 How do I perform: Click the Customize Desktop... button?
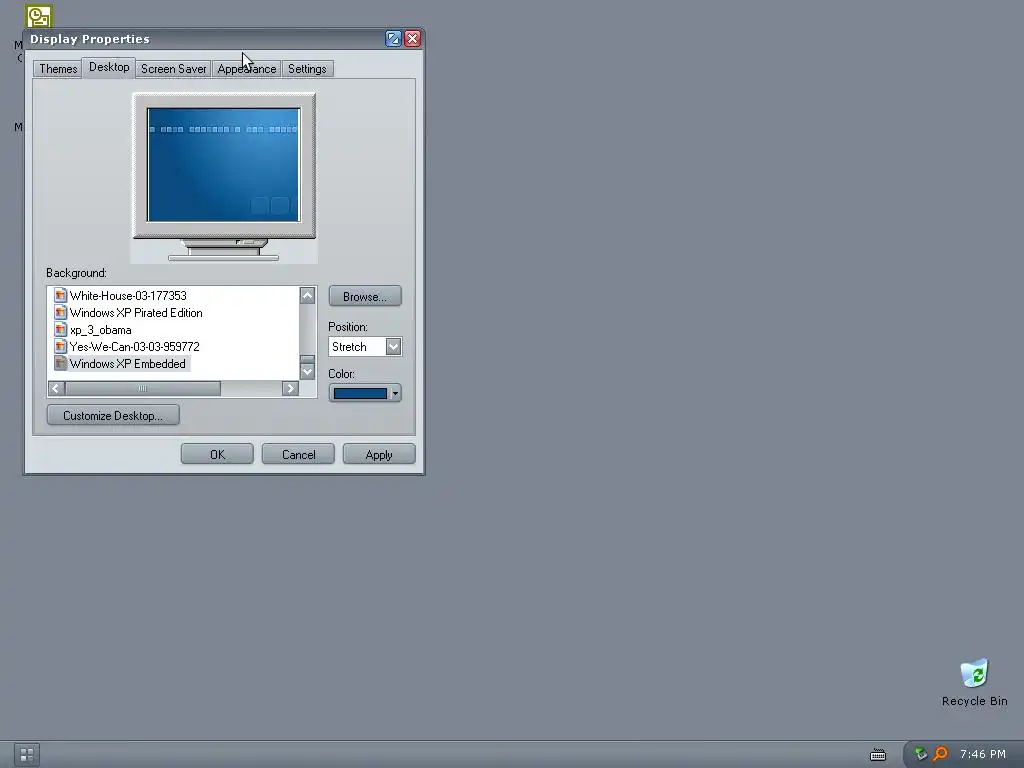[x=113, y=415]
